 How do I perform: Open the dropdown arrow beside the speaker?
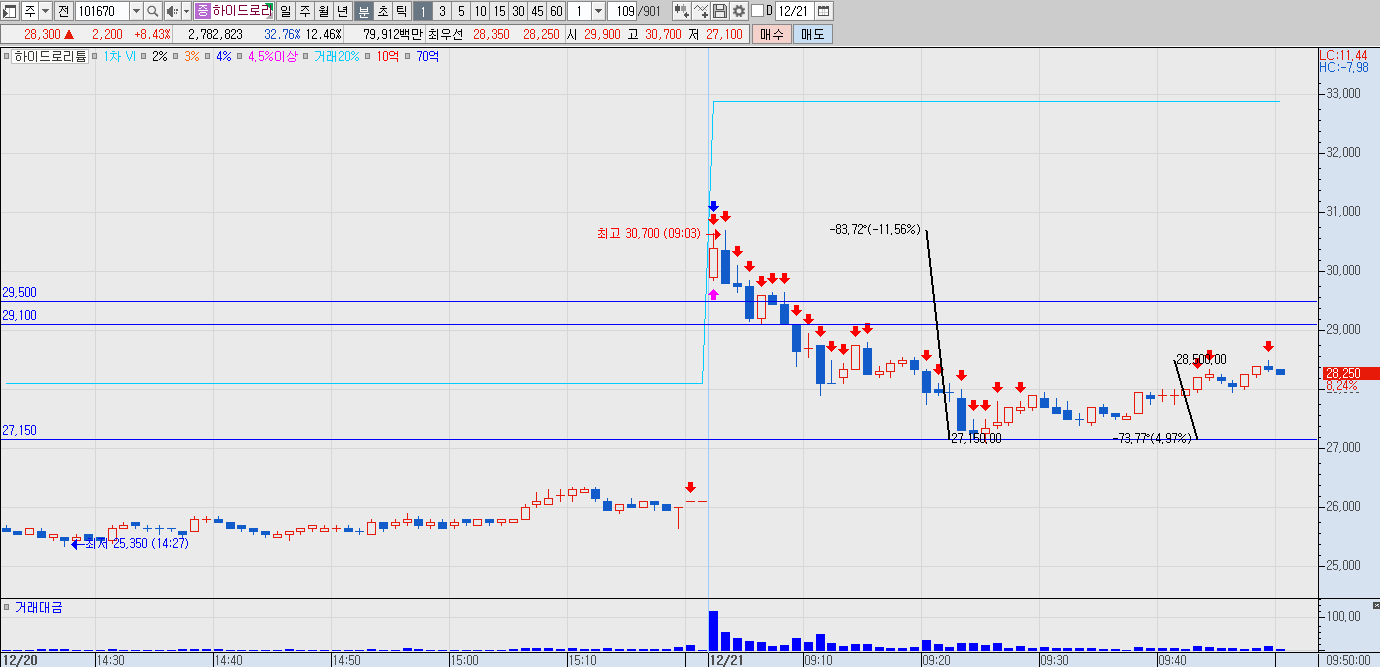(x=187, y=11)
